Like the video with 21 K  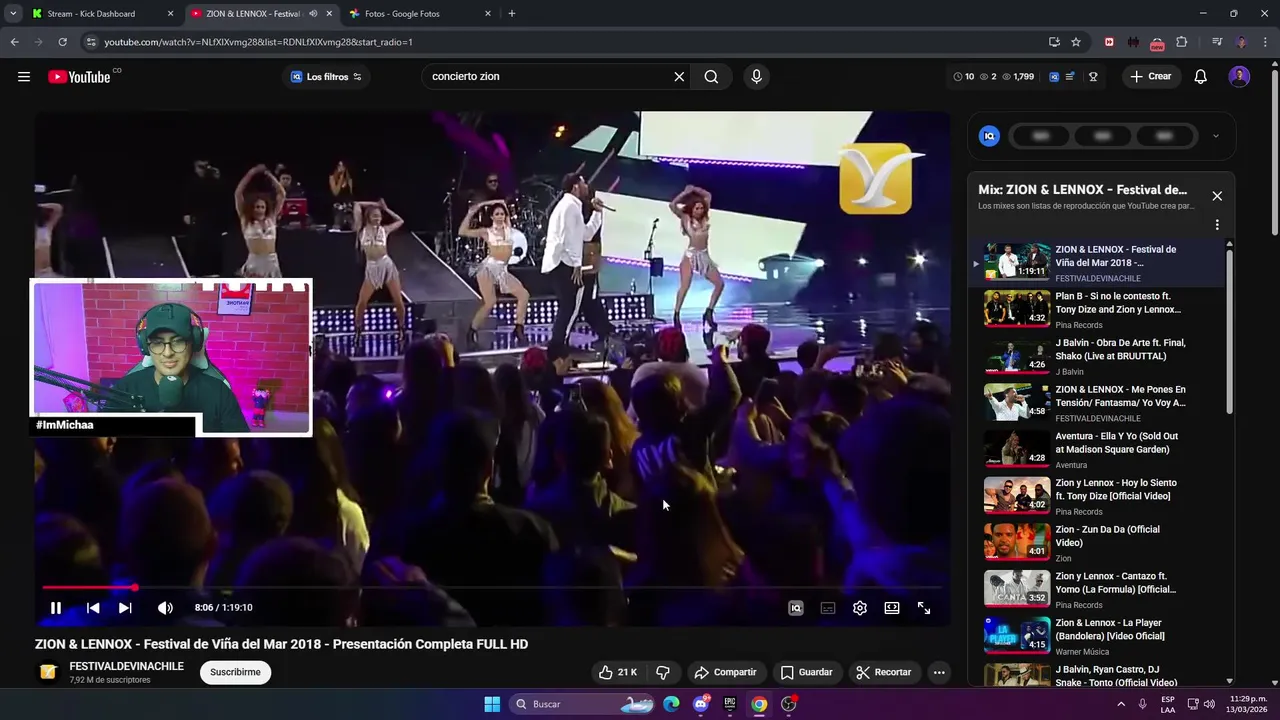click(617, 672)
